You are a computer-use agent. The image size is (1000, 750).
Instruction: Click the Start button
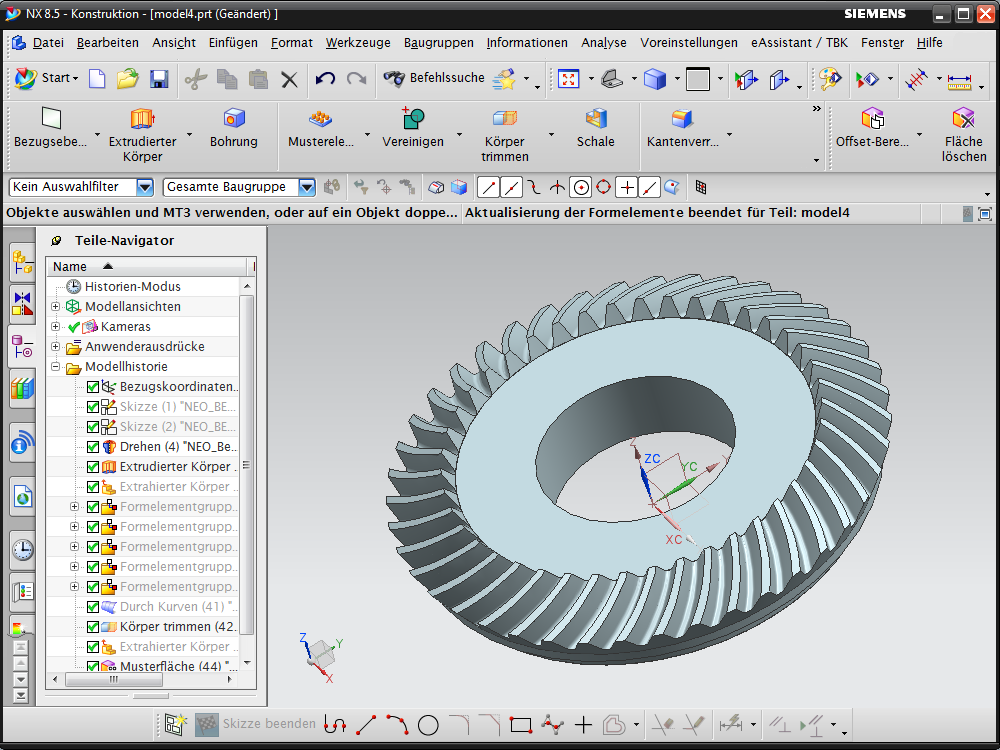pos(46,78)
